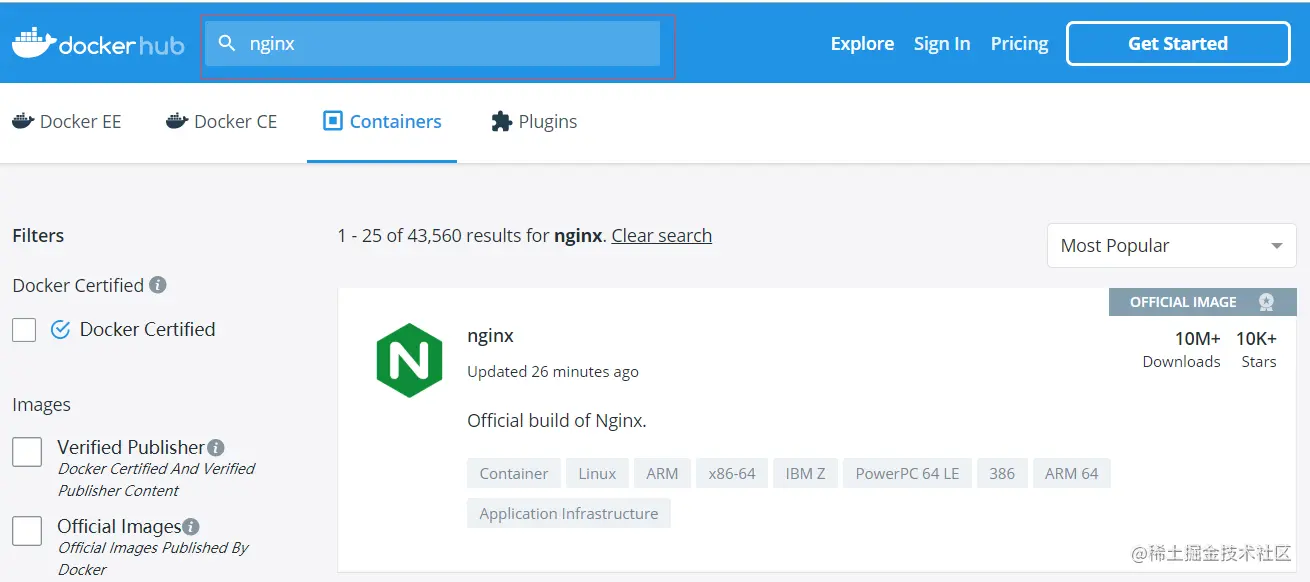1310x582 pixels.
Task: Click the official image ribbon badge icon
Action: 1266,302
